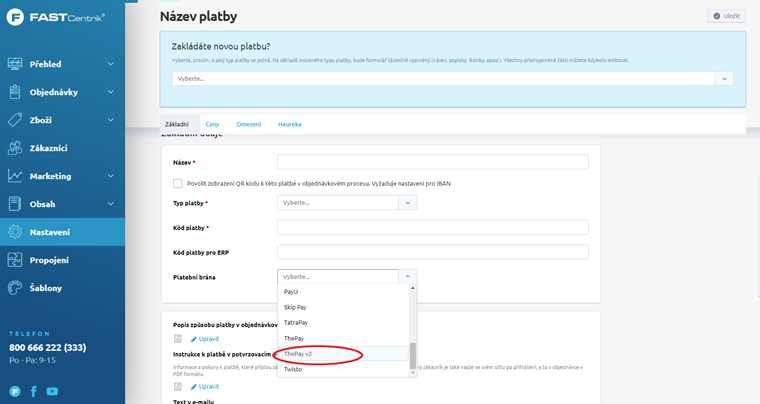This screenshot has width=760, height=404.
Task: Click the Přehled monitor icon
Action: pos(15,64)
